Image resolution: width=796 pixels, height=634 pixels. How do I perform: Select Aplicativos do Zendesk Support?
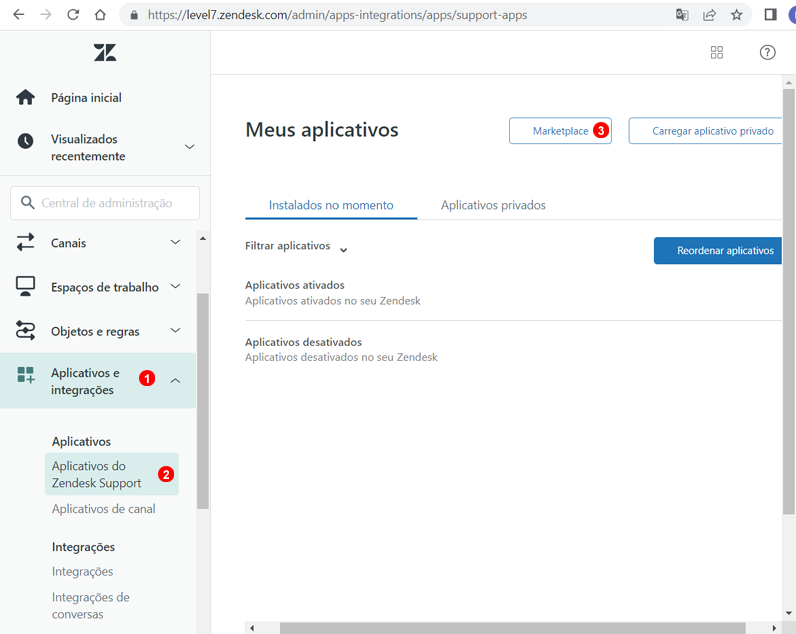[112, 474]
